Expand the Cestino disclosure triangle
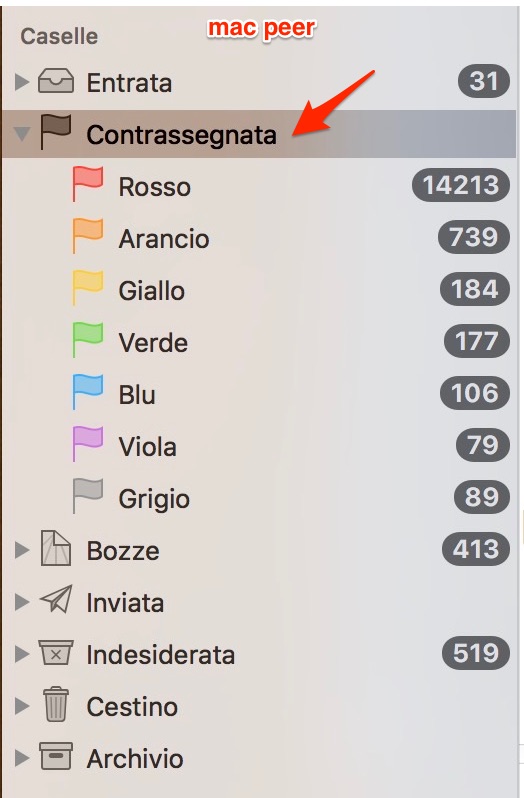This screenshot has height=798, width=524. [21, 706]
